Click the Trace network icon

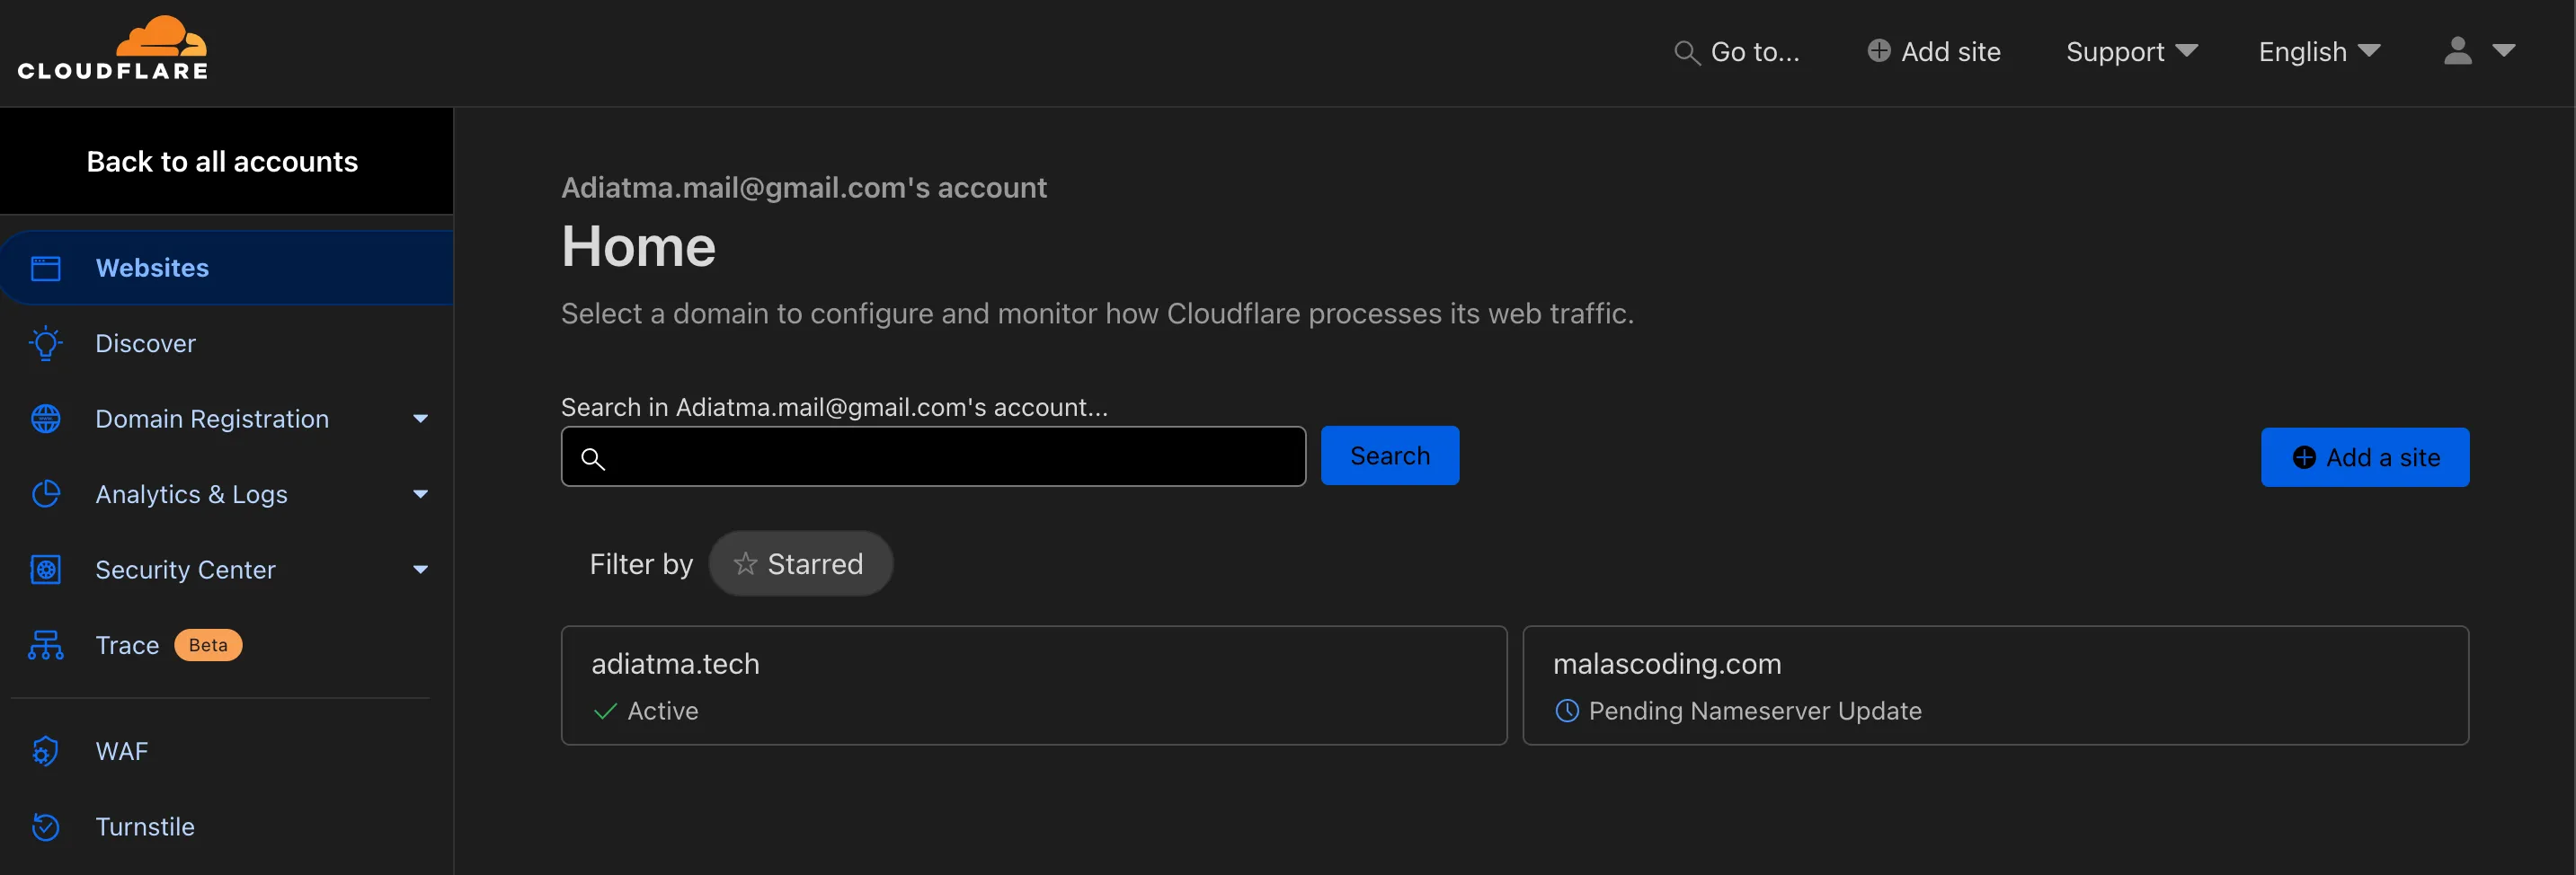pyautogui.click(x=46, y=645)
